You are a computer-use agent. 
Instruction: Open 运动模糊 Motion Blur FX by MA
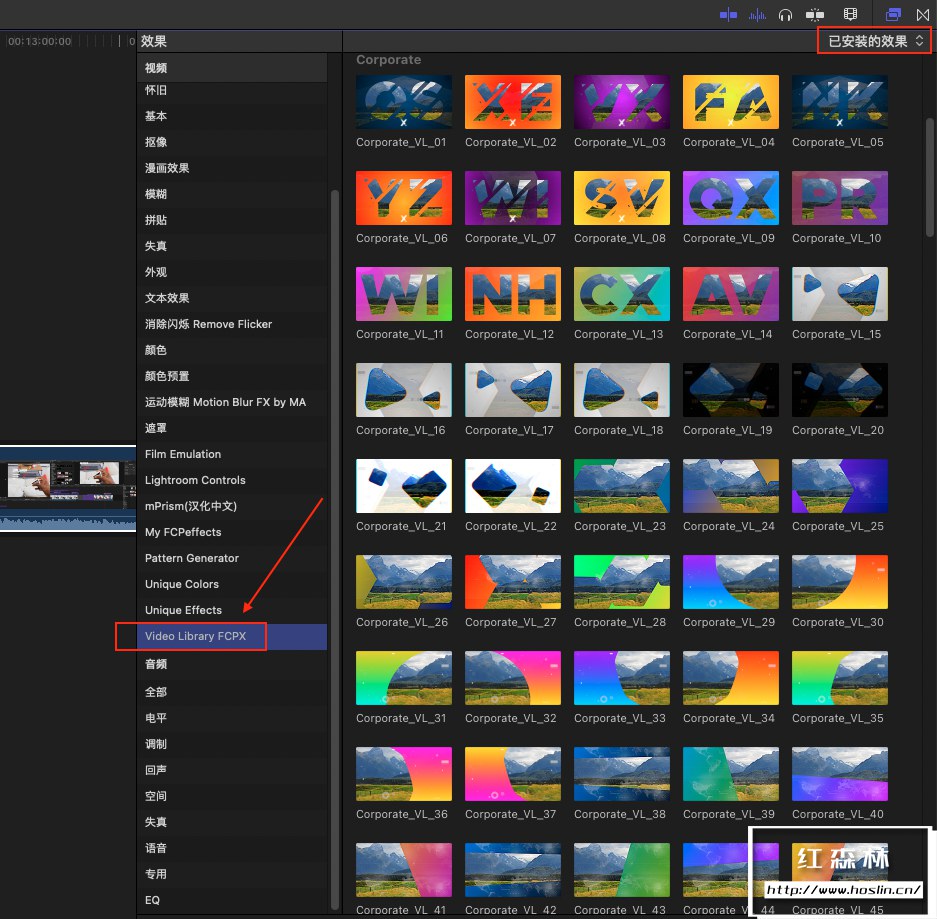[x=232, y=402]
